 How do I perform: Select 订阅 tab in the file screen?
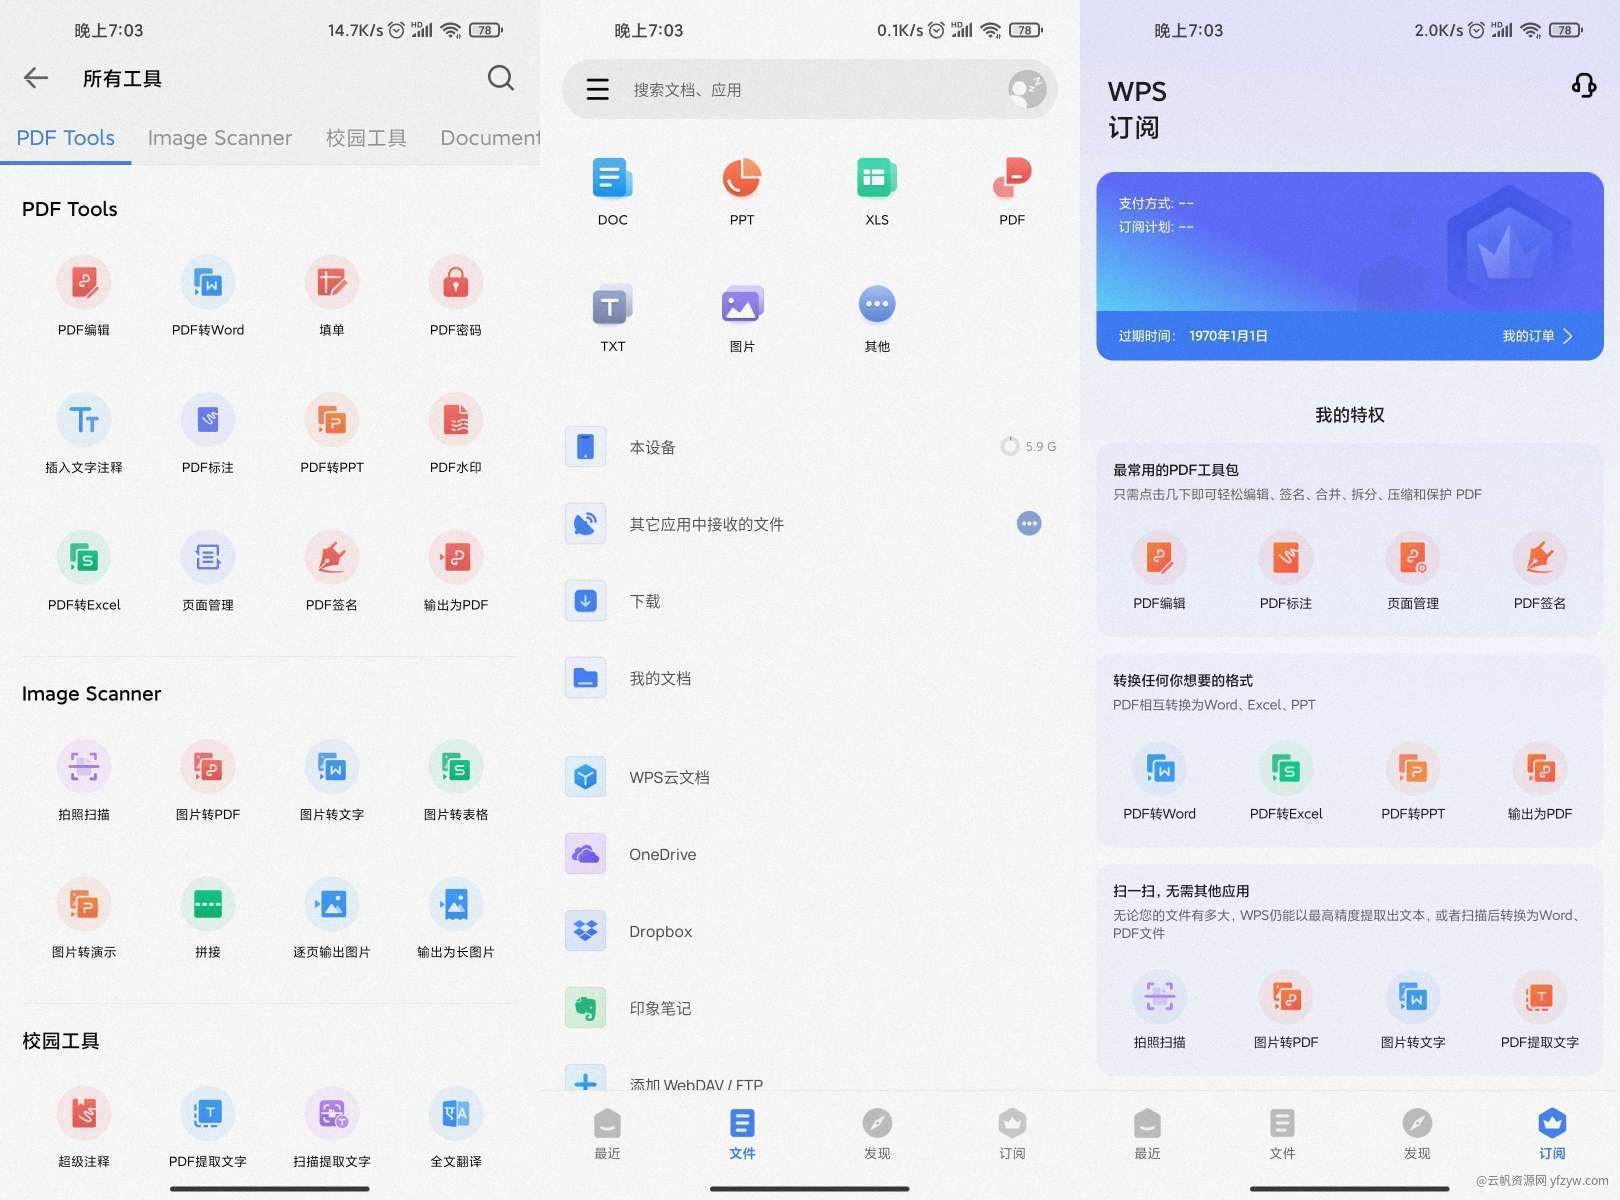pyautogui.click(x=1012, y=1134)
